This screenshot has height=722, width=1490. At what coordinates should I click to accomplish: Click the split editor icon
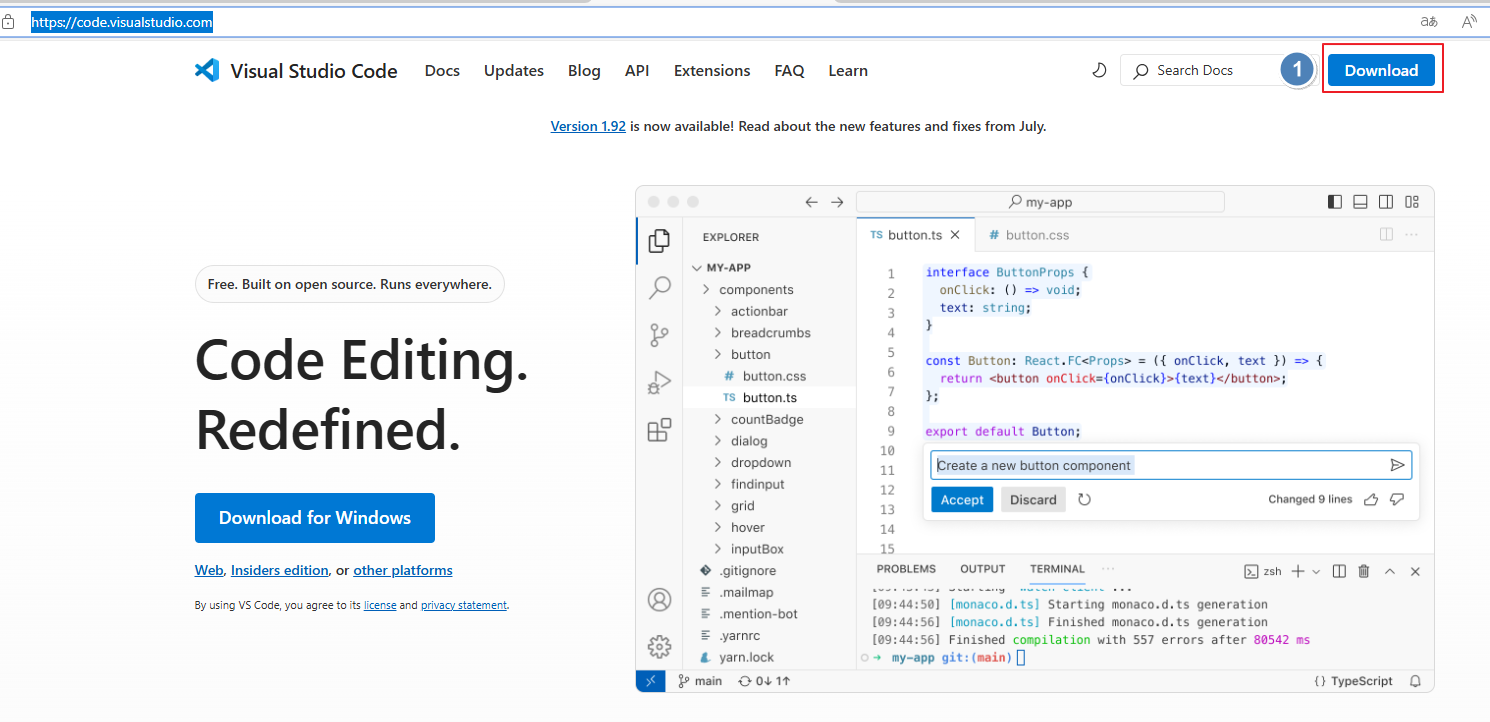click(x=1386, y=235)
